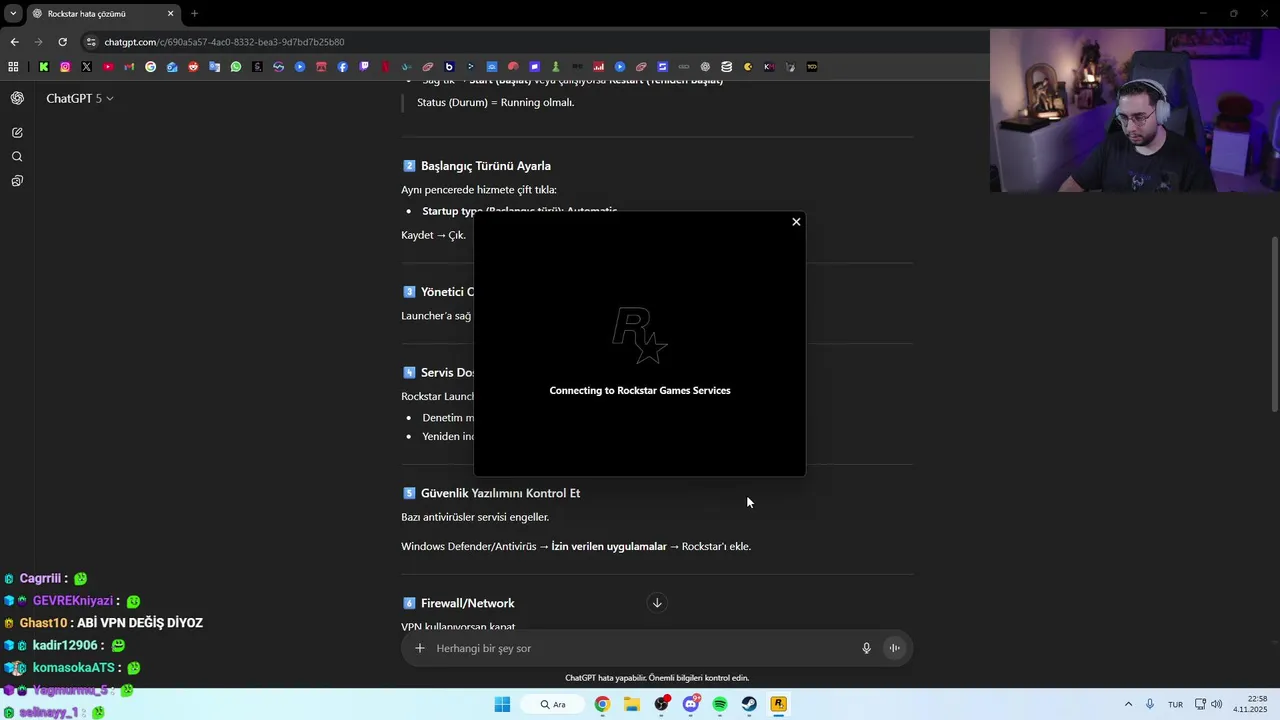The width and height of the screenshot is (1280, 720).
Task: Click 'Connecting to Rockstar Games Services' text
Action: click(640, 390)
